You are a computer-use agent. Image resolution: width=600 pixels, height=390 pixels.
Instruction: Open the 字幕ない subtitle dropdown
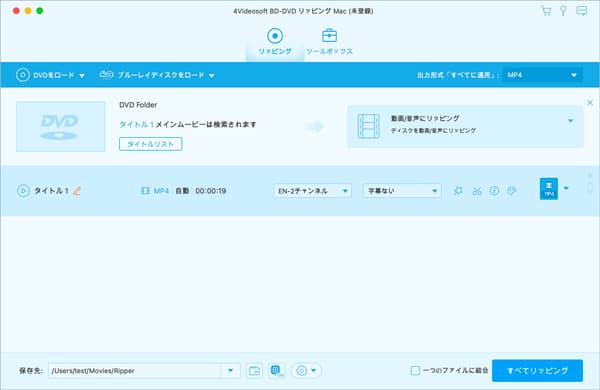(402, 191)
